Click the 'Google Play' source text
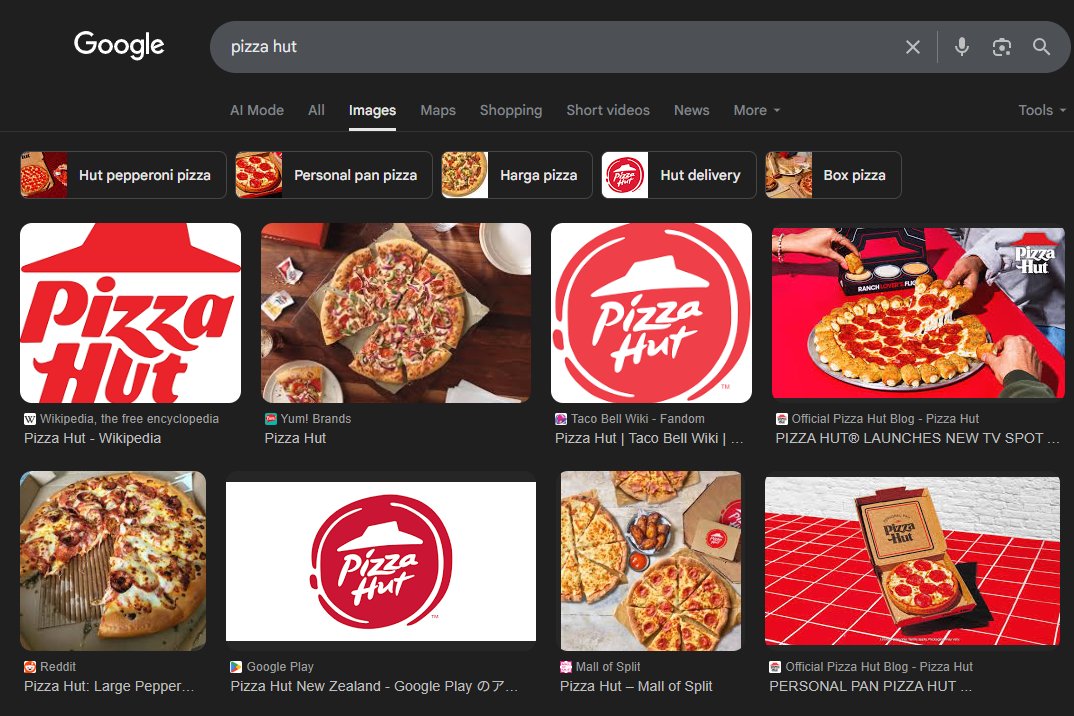The width and height of the screenshot is (1074, 716). (280, 667)
